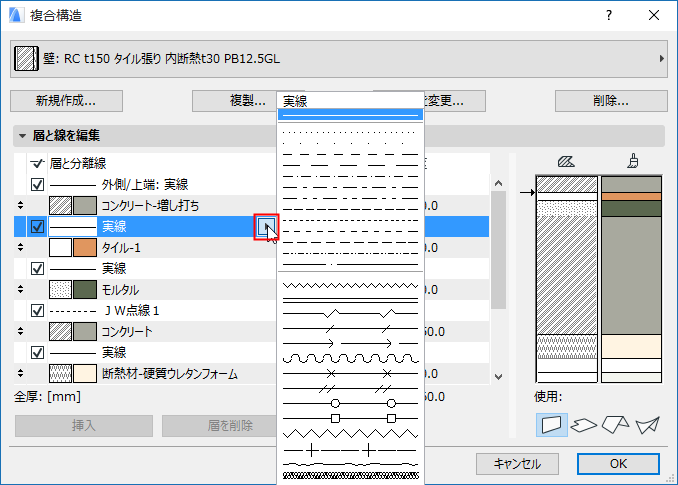Image resolution: width=678 pixels, height=485 pixels.
Task: Click layer list scroll up arrow
Action: [499, 183]
